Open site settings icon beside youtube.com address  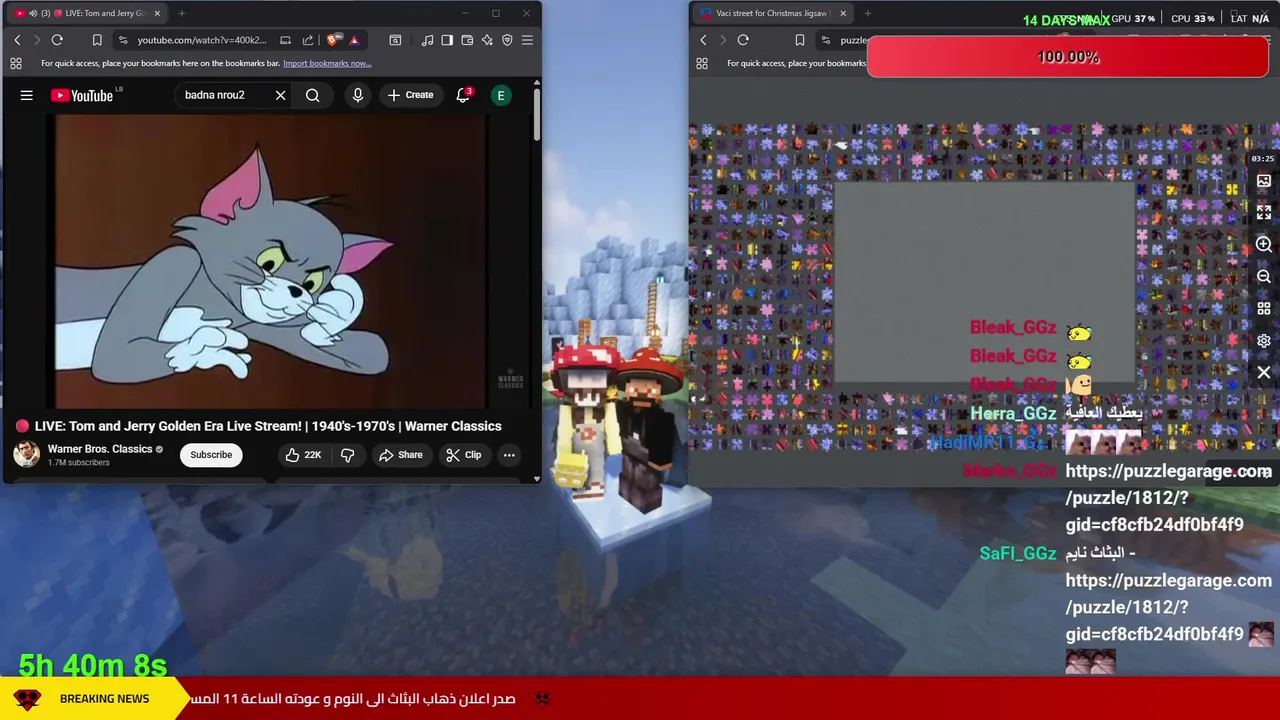point(123,40)
